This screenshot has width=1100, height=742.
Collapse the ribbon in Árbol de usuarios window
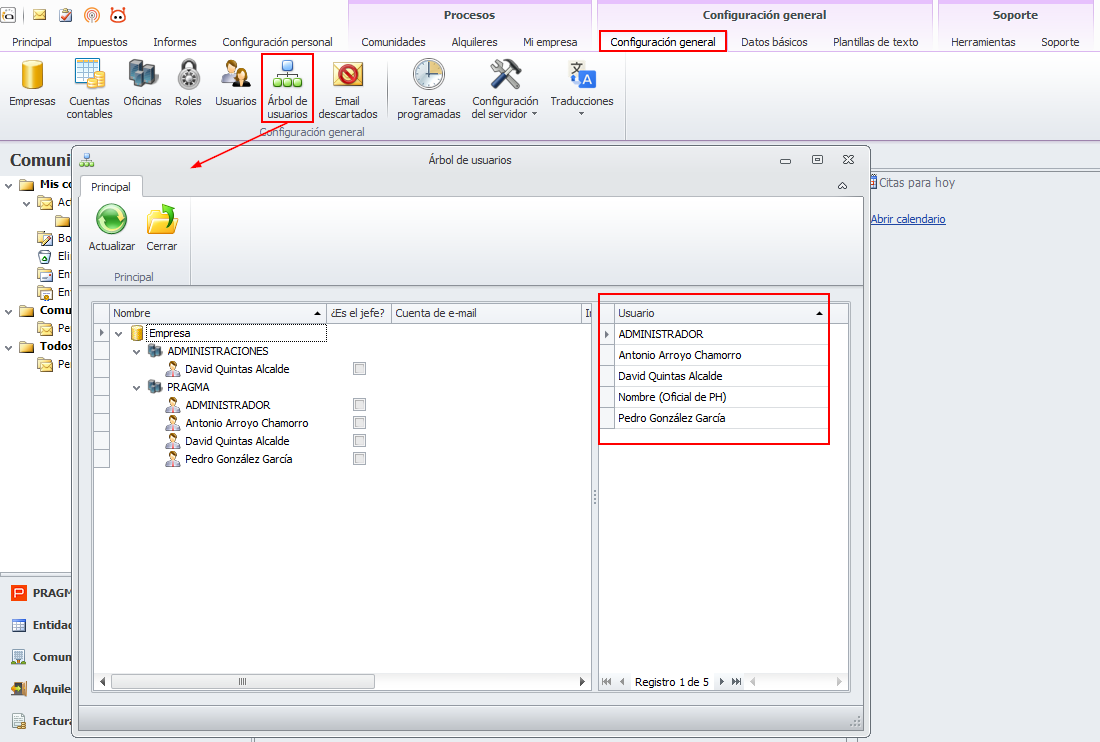point(843,186)
